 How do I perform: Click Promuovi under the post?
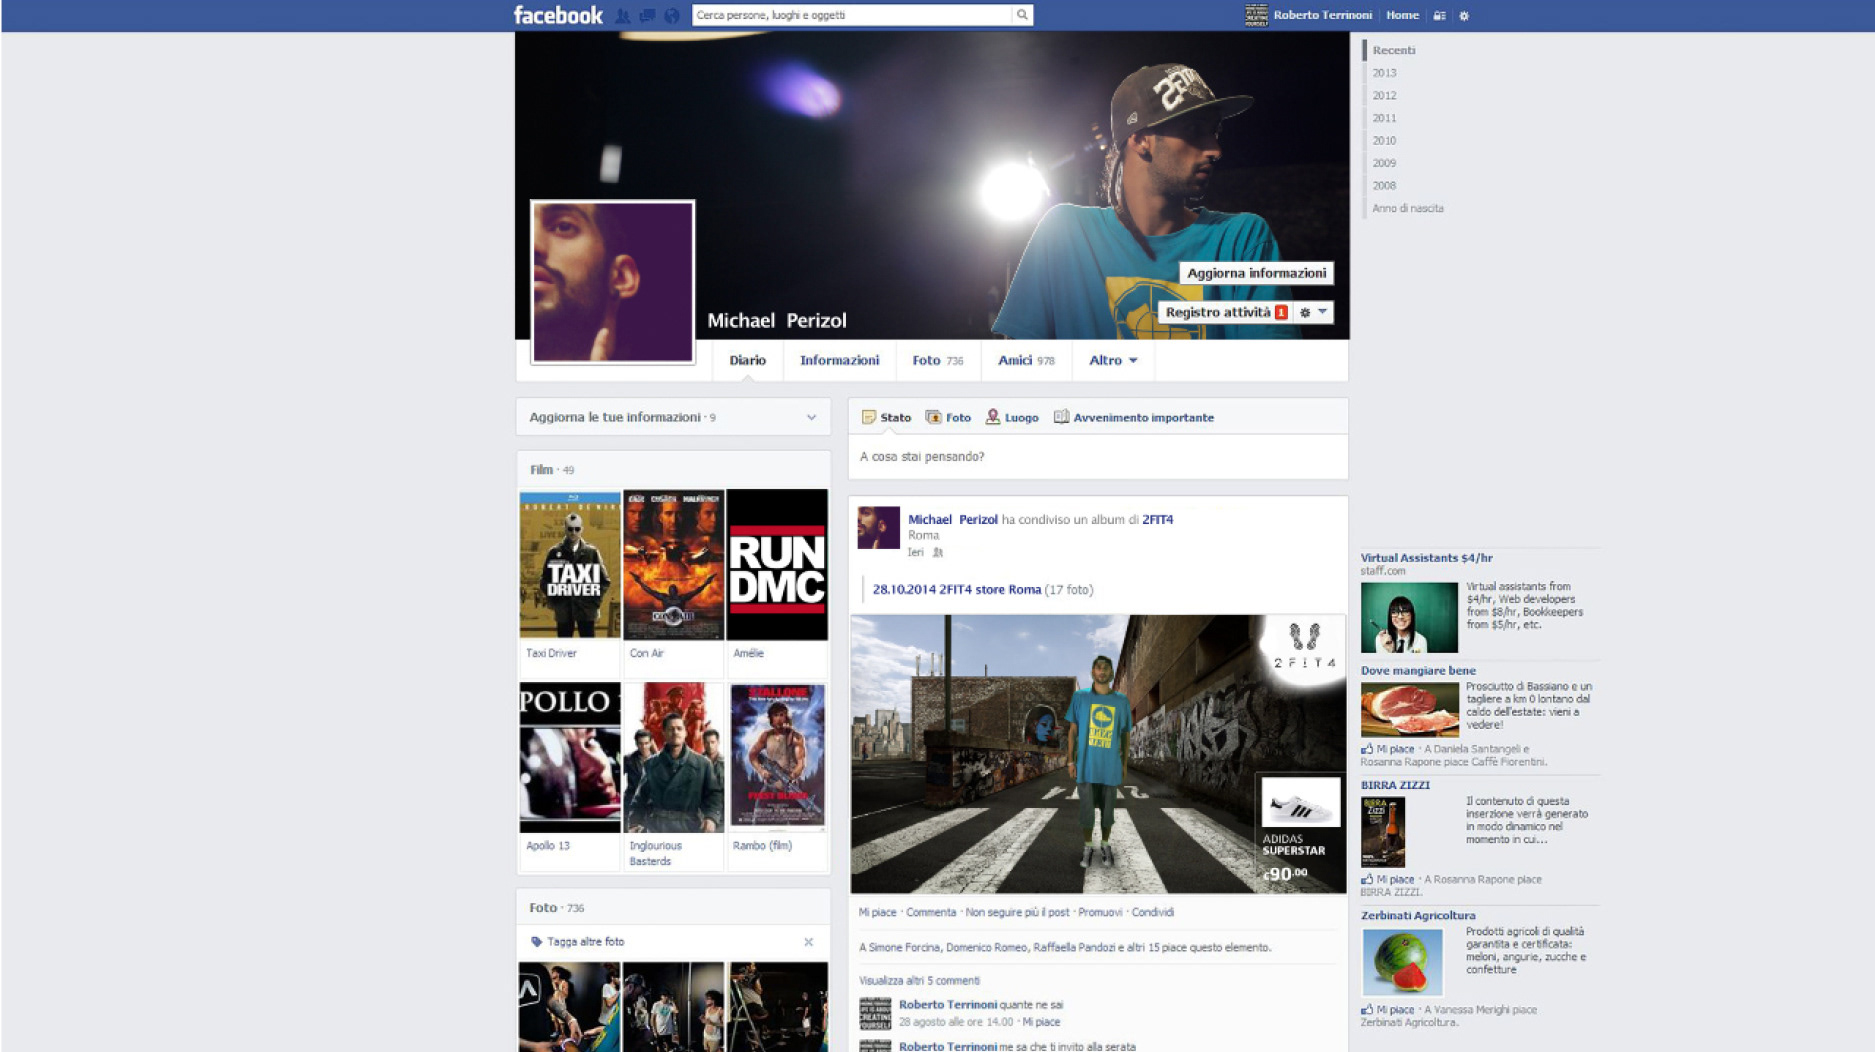click(1099, 912)
